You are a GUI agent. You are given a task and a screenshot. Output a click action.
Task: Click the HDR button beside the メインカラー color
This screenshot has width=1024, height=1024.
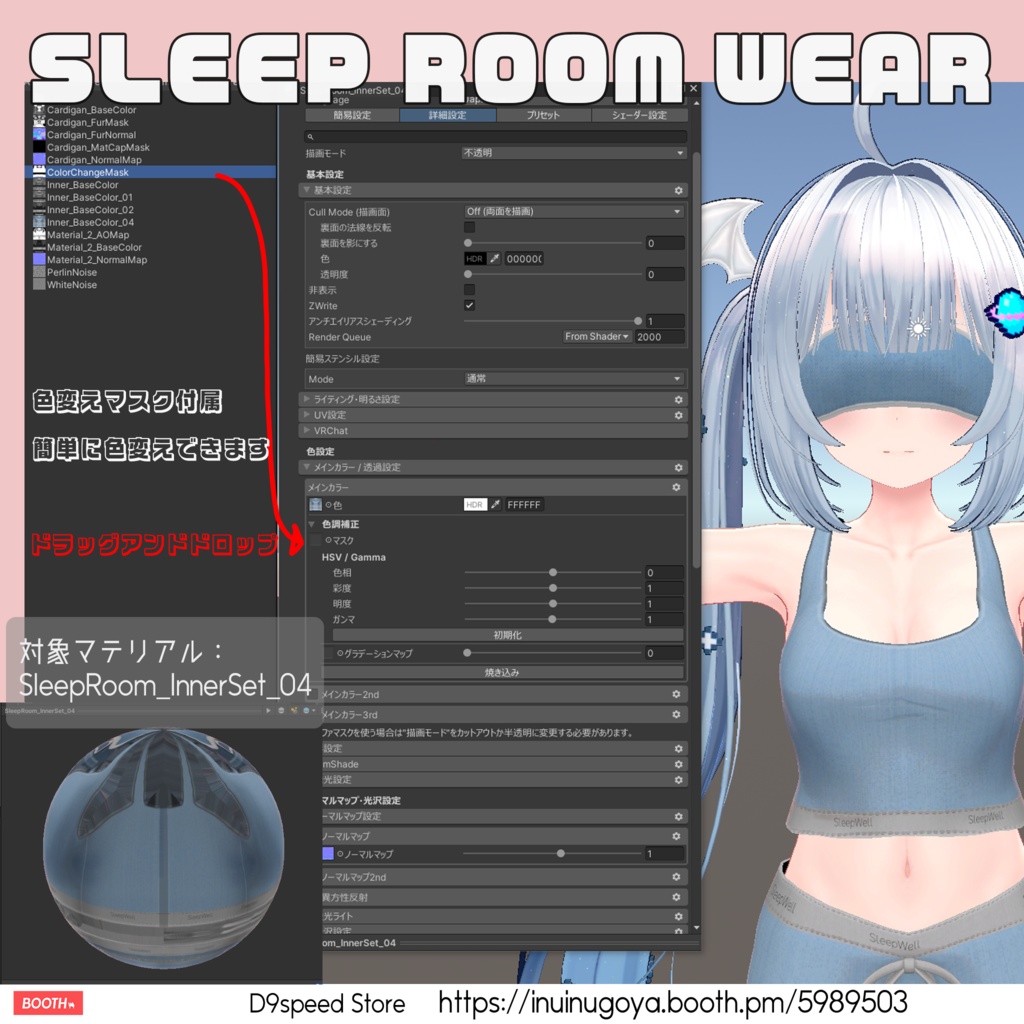476,505
